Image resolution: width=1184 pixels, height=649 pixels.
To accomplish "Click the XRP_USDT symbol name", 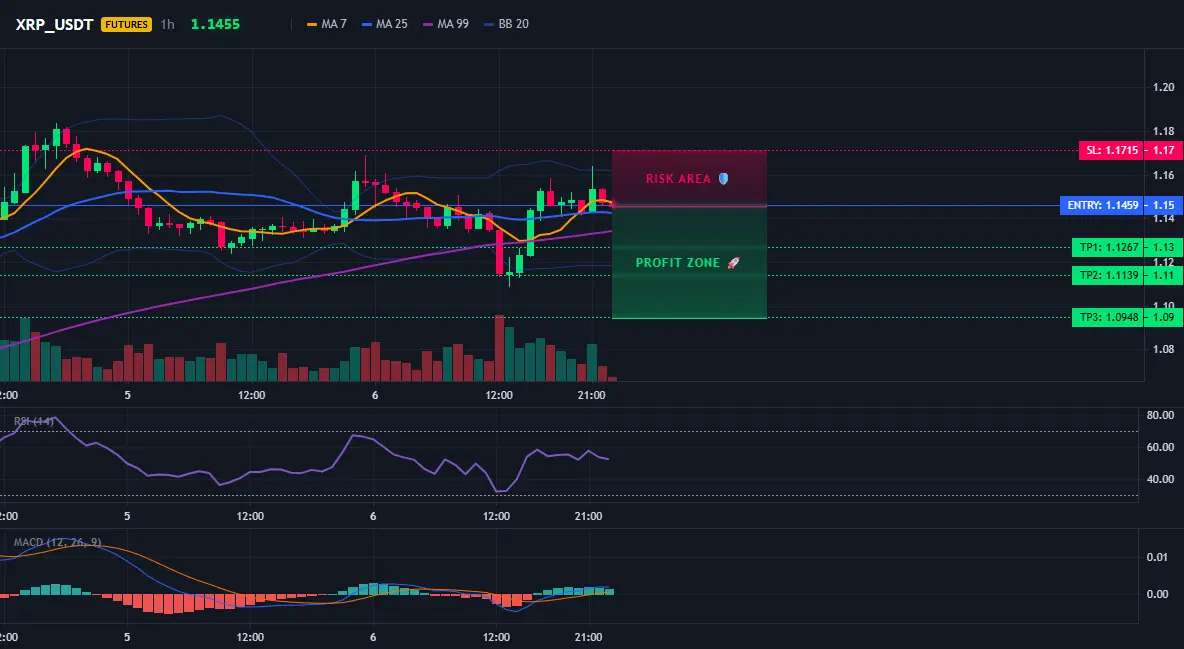I will tap(54, 24).
